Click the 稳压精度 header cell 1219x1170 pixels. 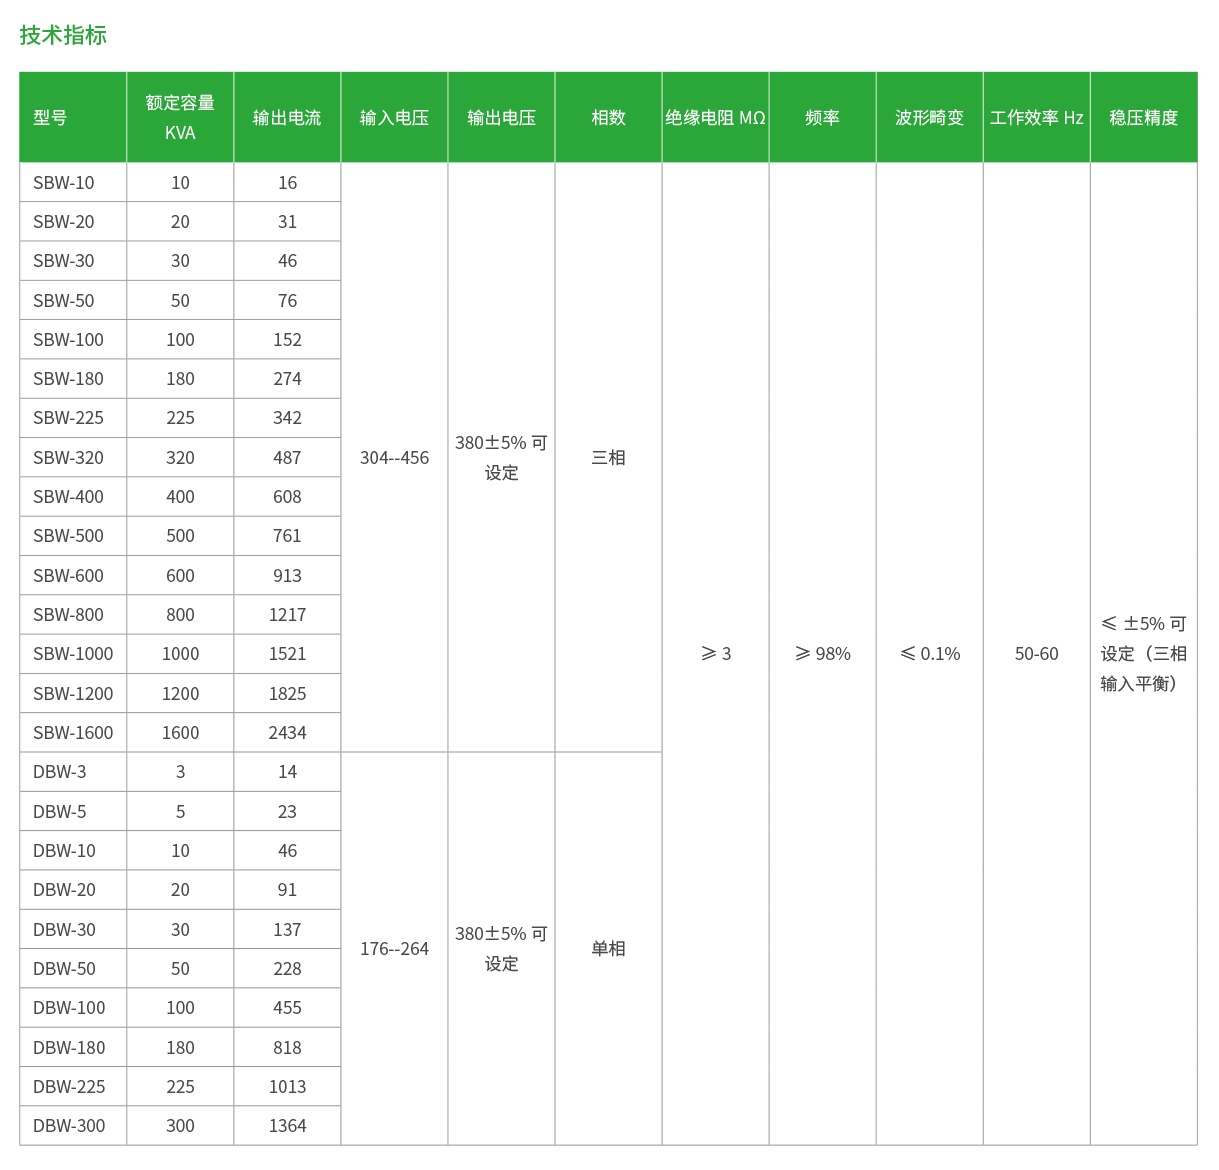(x=1143, y=118)
